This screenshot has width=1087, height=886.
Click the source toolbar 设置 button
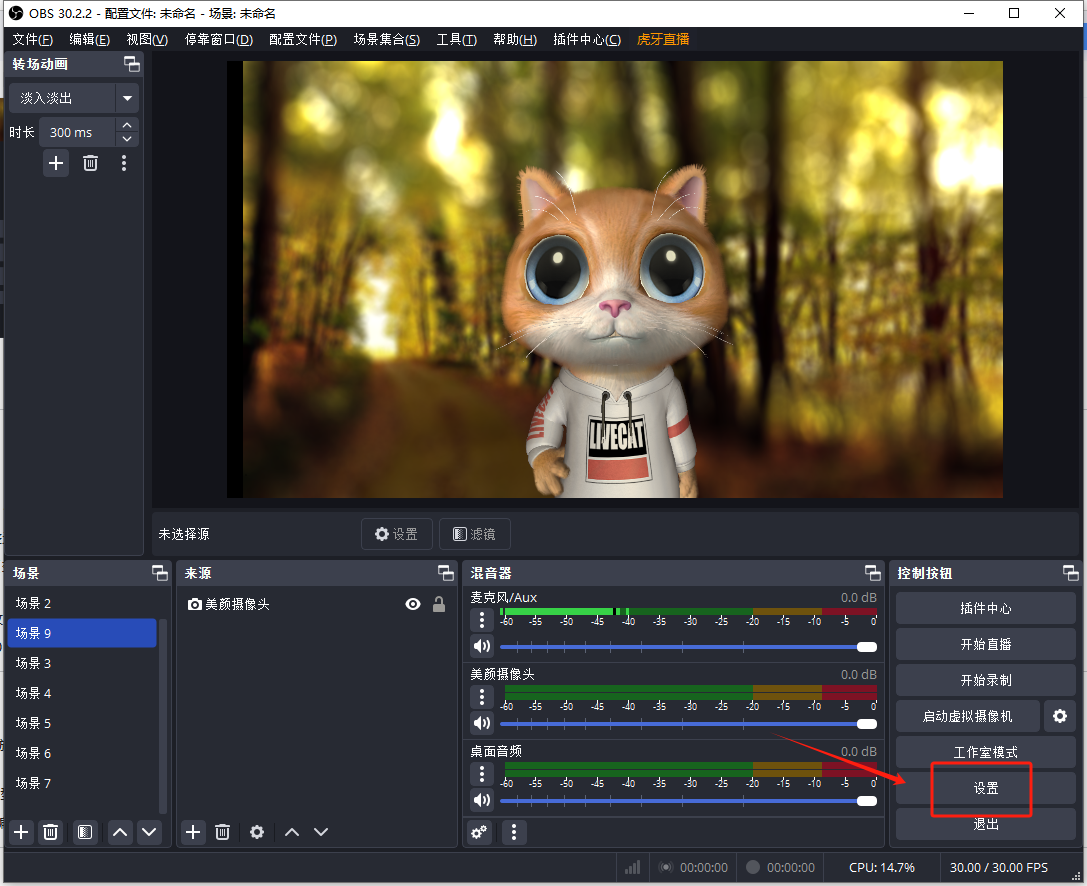397,534
